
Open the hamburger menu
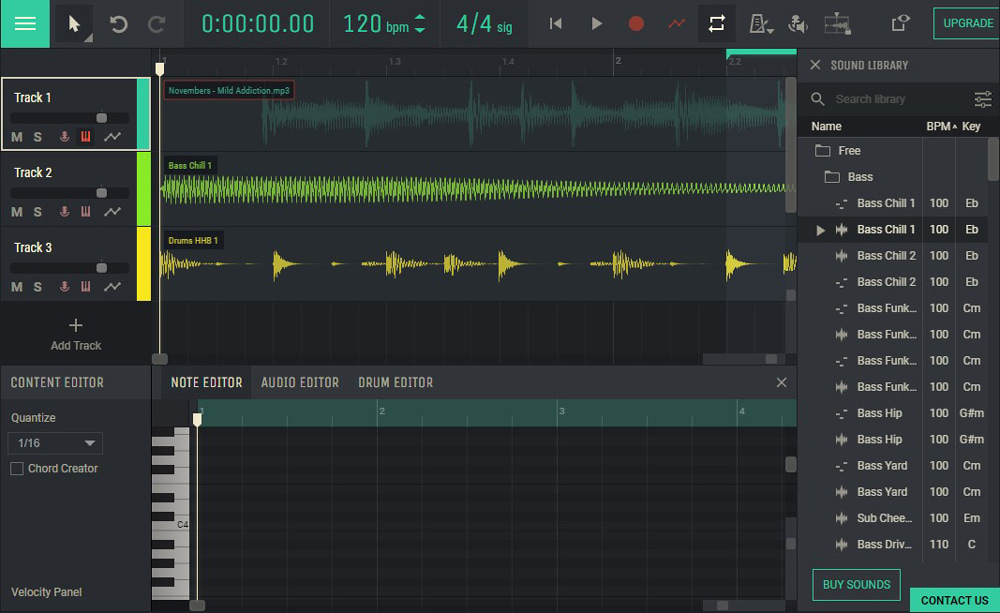(24, 23)
